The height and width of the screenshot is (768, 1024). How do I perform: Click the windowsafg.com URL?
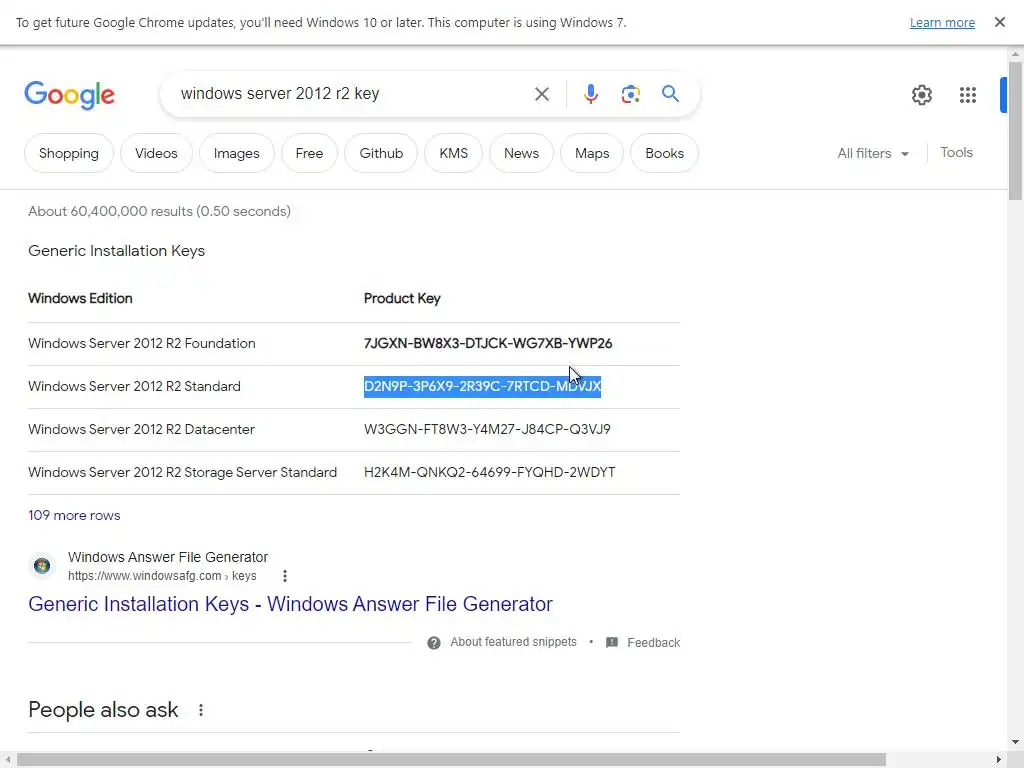point(162,576)
